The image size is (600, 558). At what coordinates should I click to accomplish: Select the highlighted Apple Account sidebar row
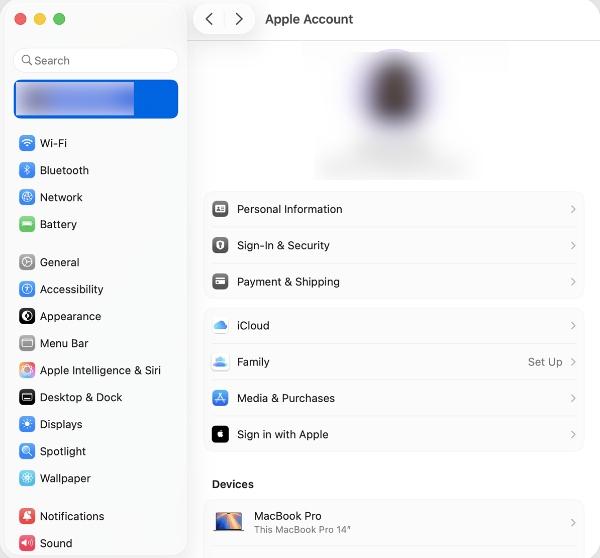96,99
